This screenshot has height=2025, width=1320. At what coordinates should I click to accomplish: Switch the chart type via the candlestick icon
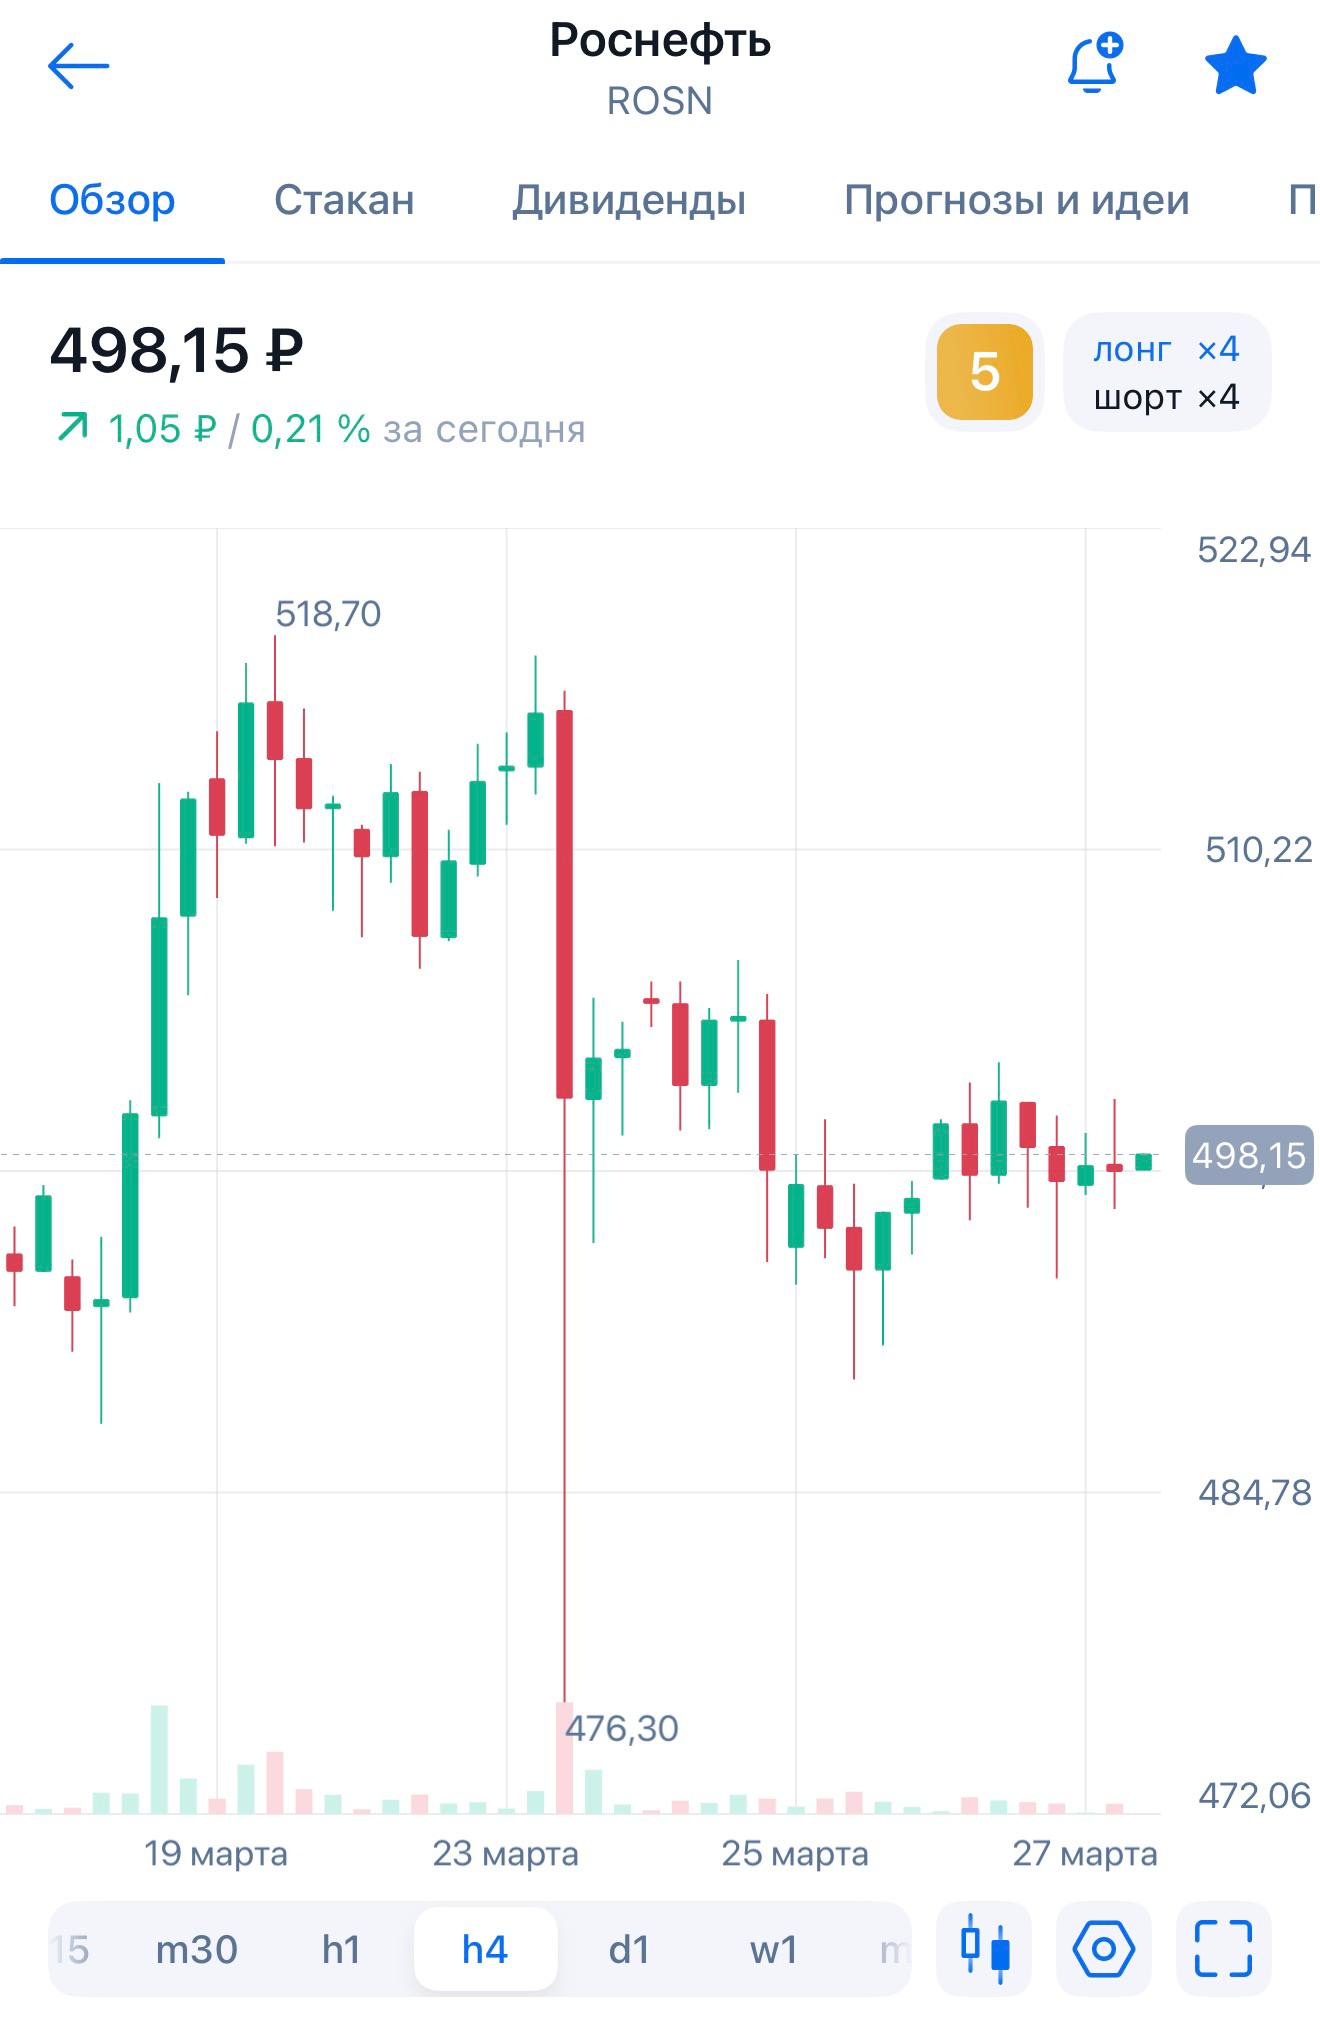click(x=984, y=1949)
